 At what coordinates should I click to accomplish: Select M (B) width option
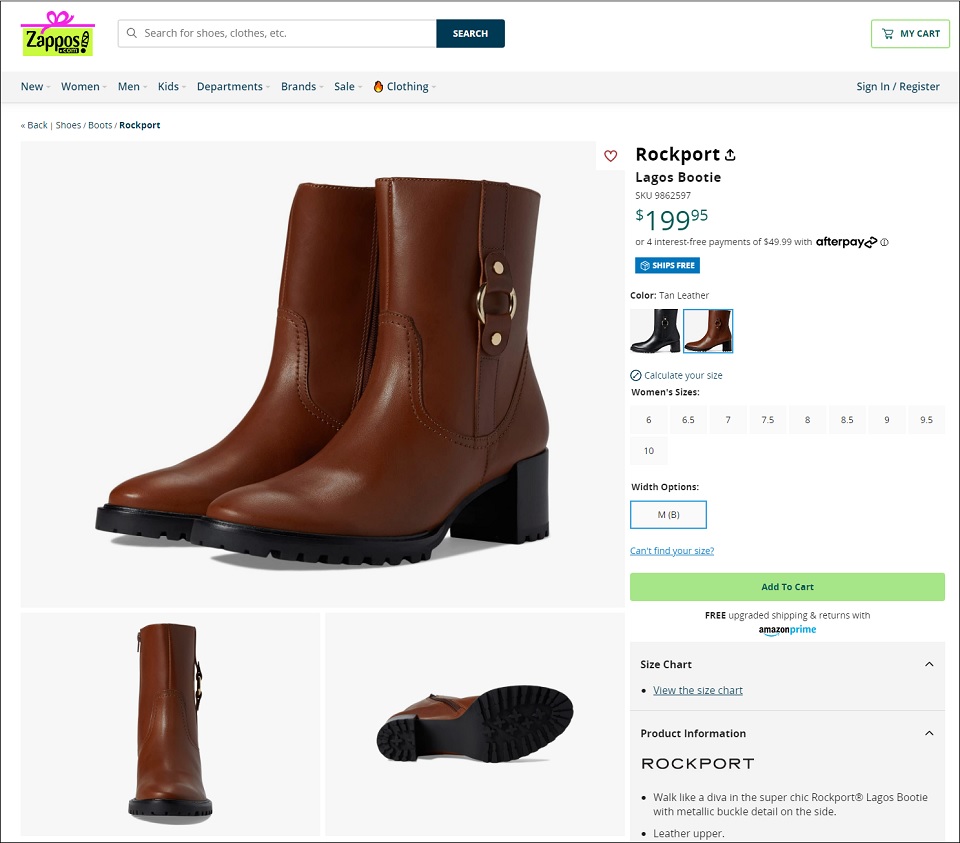(x=669, y=515)
